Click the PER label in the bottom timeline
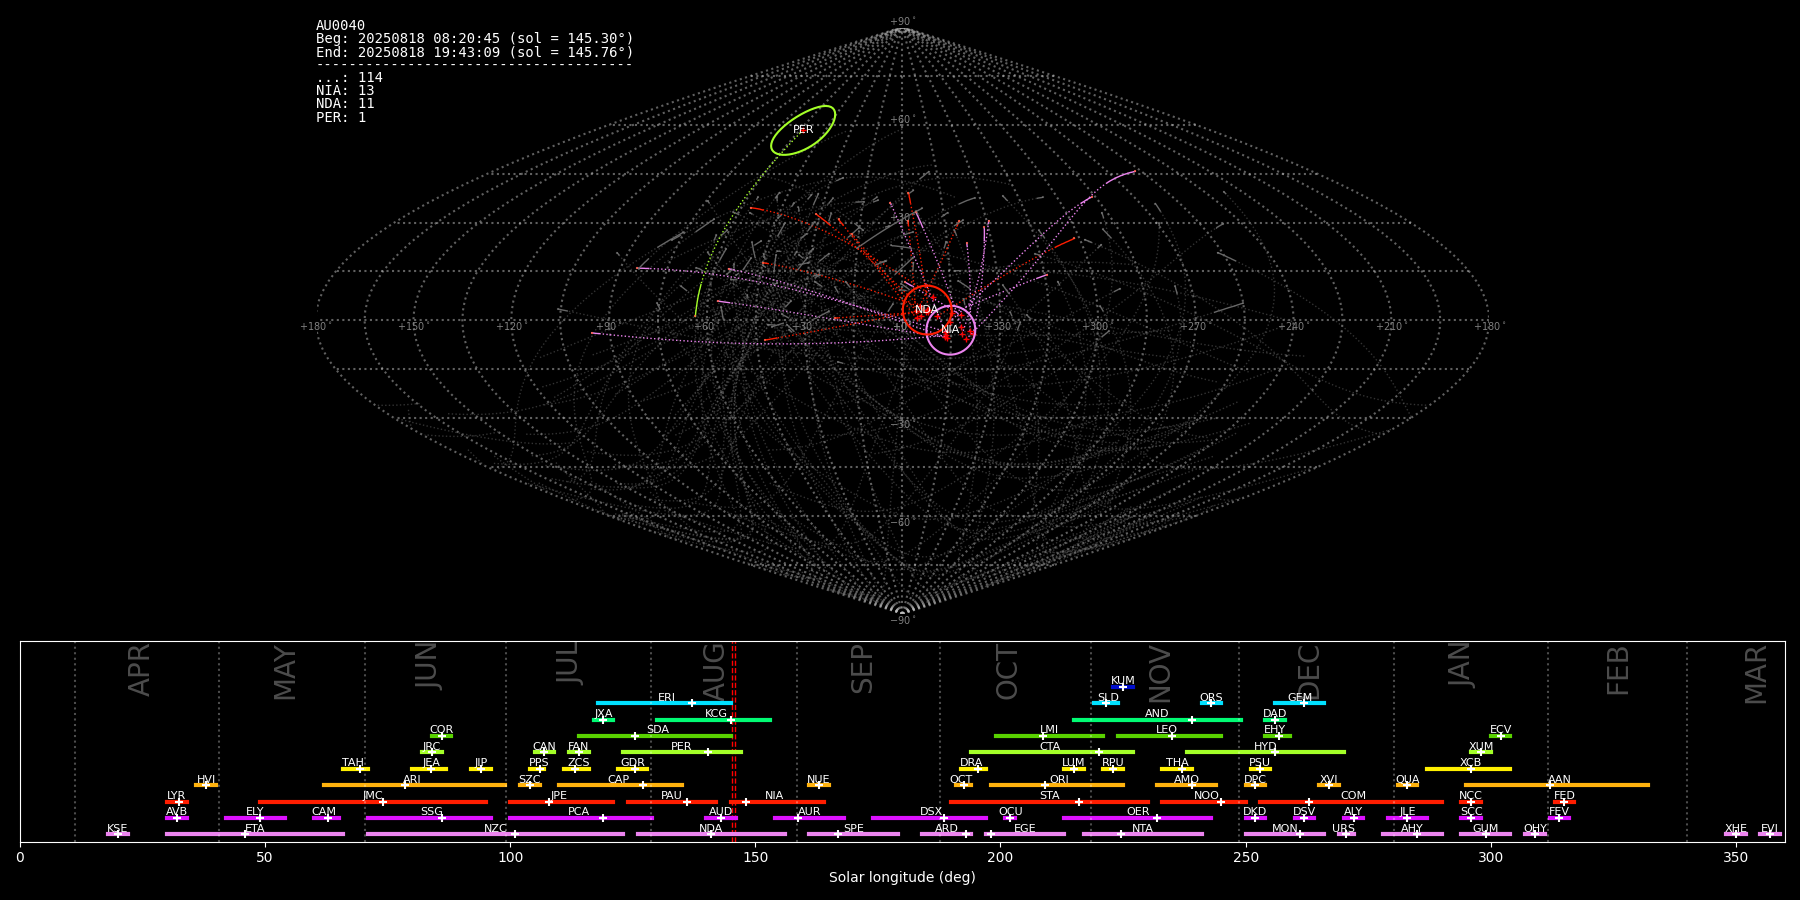Image resolution: width=1800 pixels, height=900 pixels. 681,747
